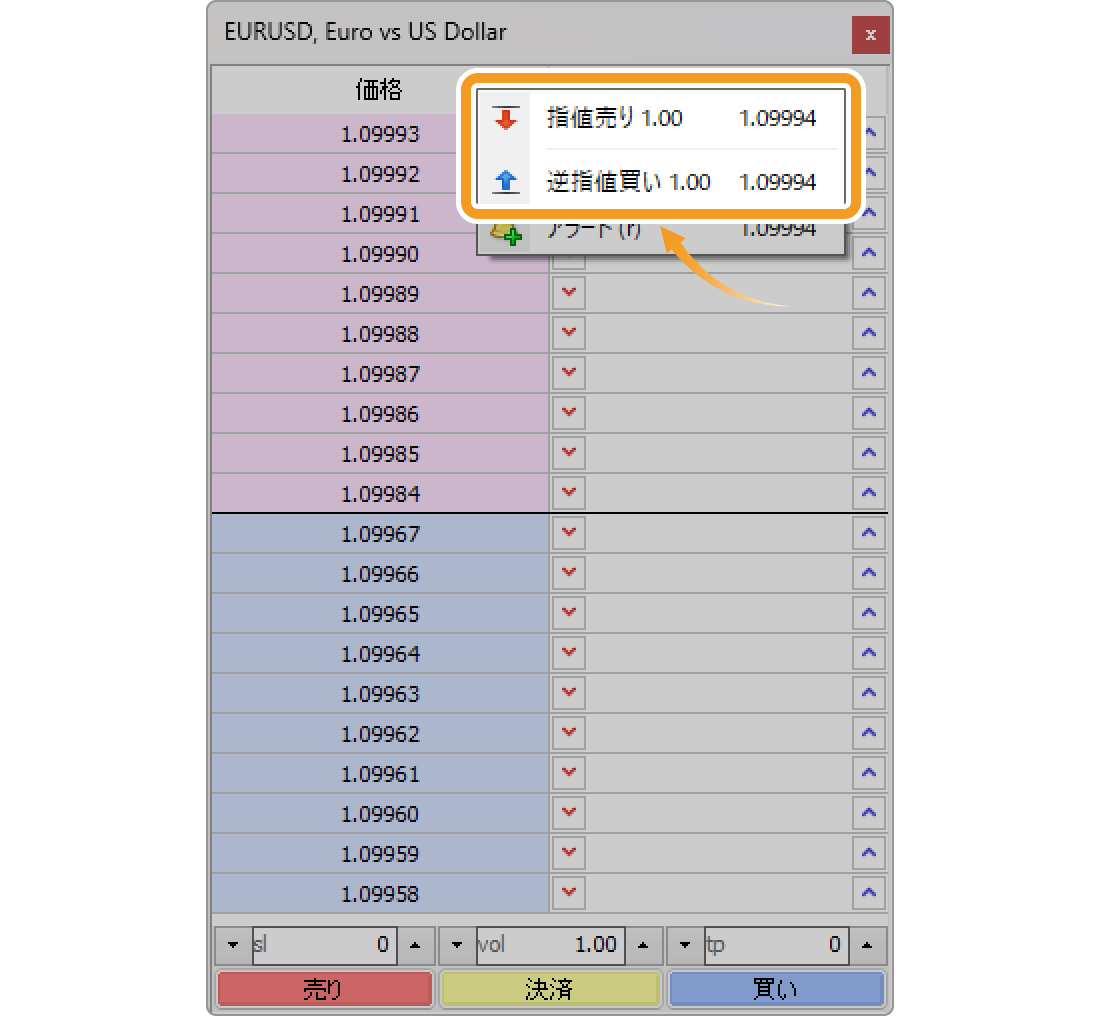
Task: Click blue buy arrow on the 1.09984 row
Action: pos(868,493)
